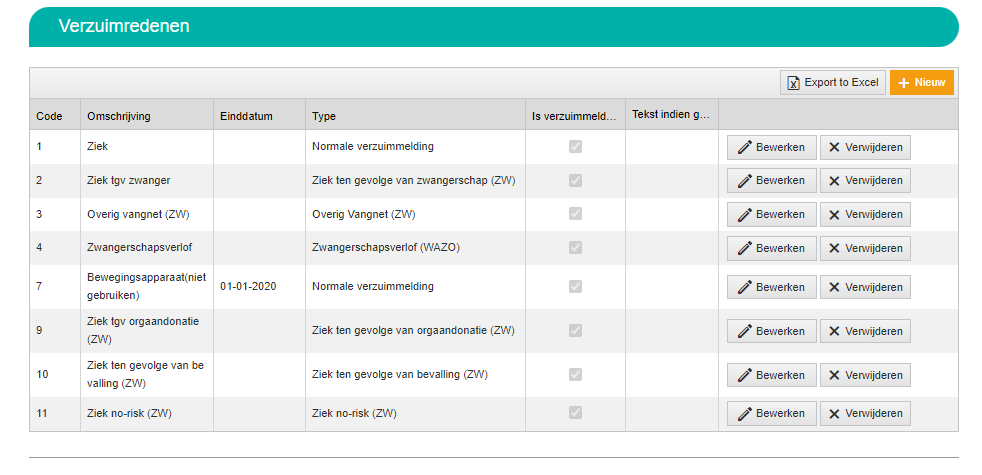Edit Ziek tgv orgaandonatie via Bewerken
The height and width of the screenshot is (475, 982).
(x=772, y=331)
